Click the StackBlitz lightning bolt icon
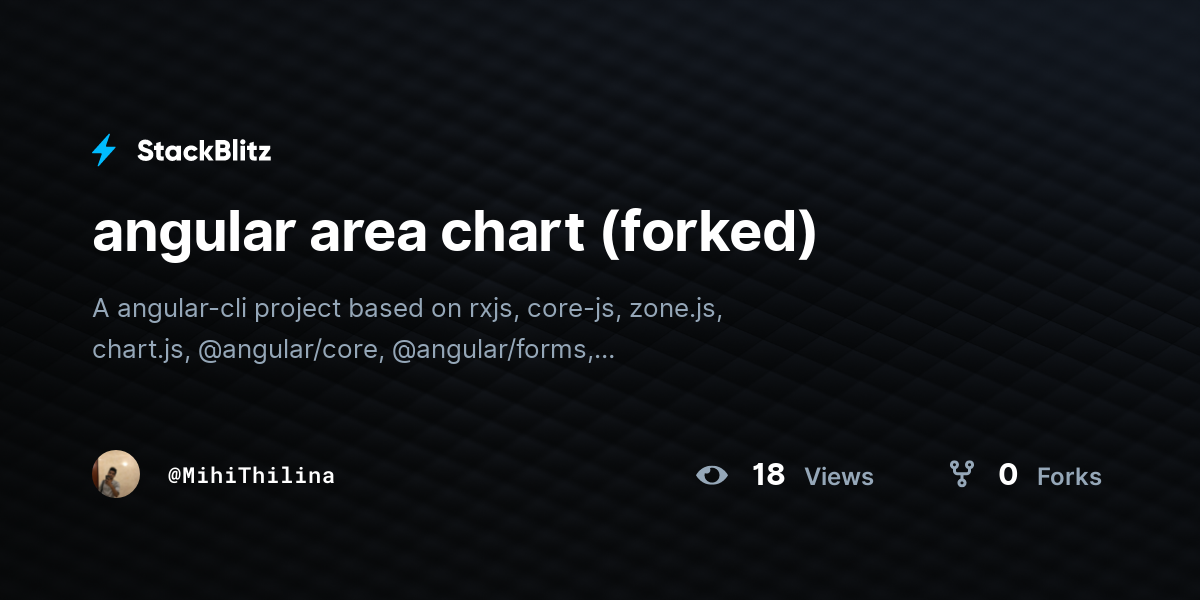Viewport: 1200px width, 600px height. pos(104,151)
